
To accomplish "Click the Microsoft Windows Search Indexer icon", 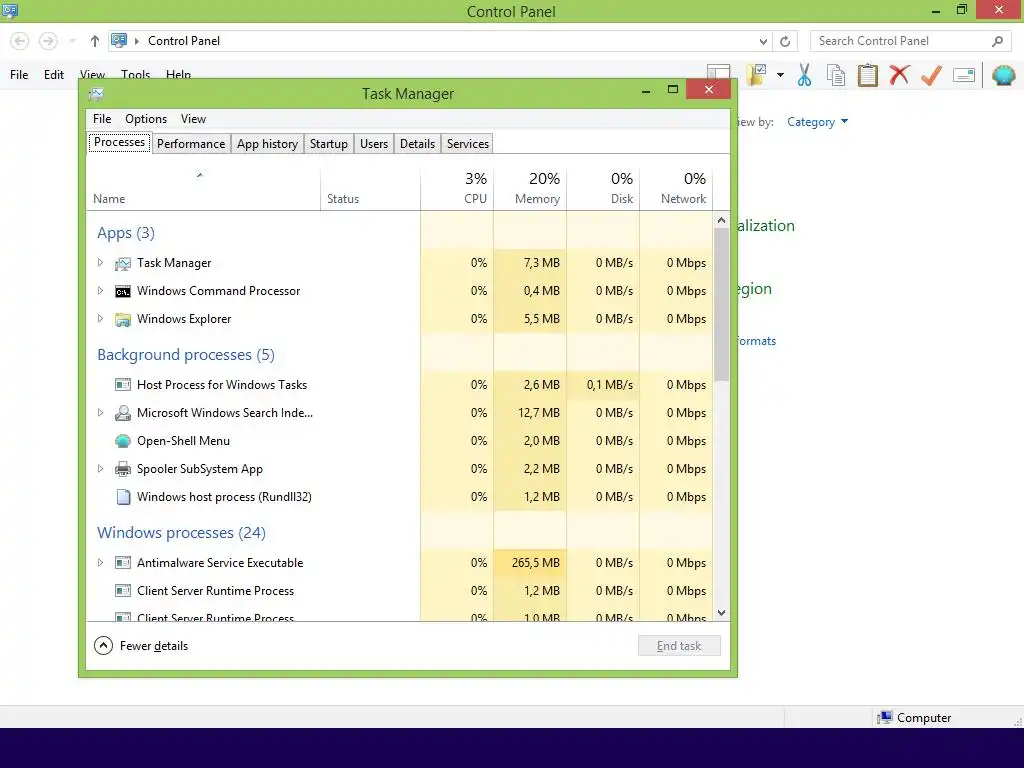I will click(123, 413).
